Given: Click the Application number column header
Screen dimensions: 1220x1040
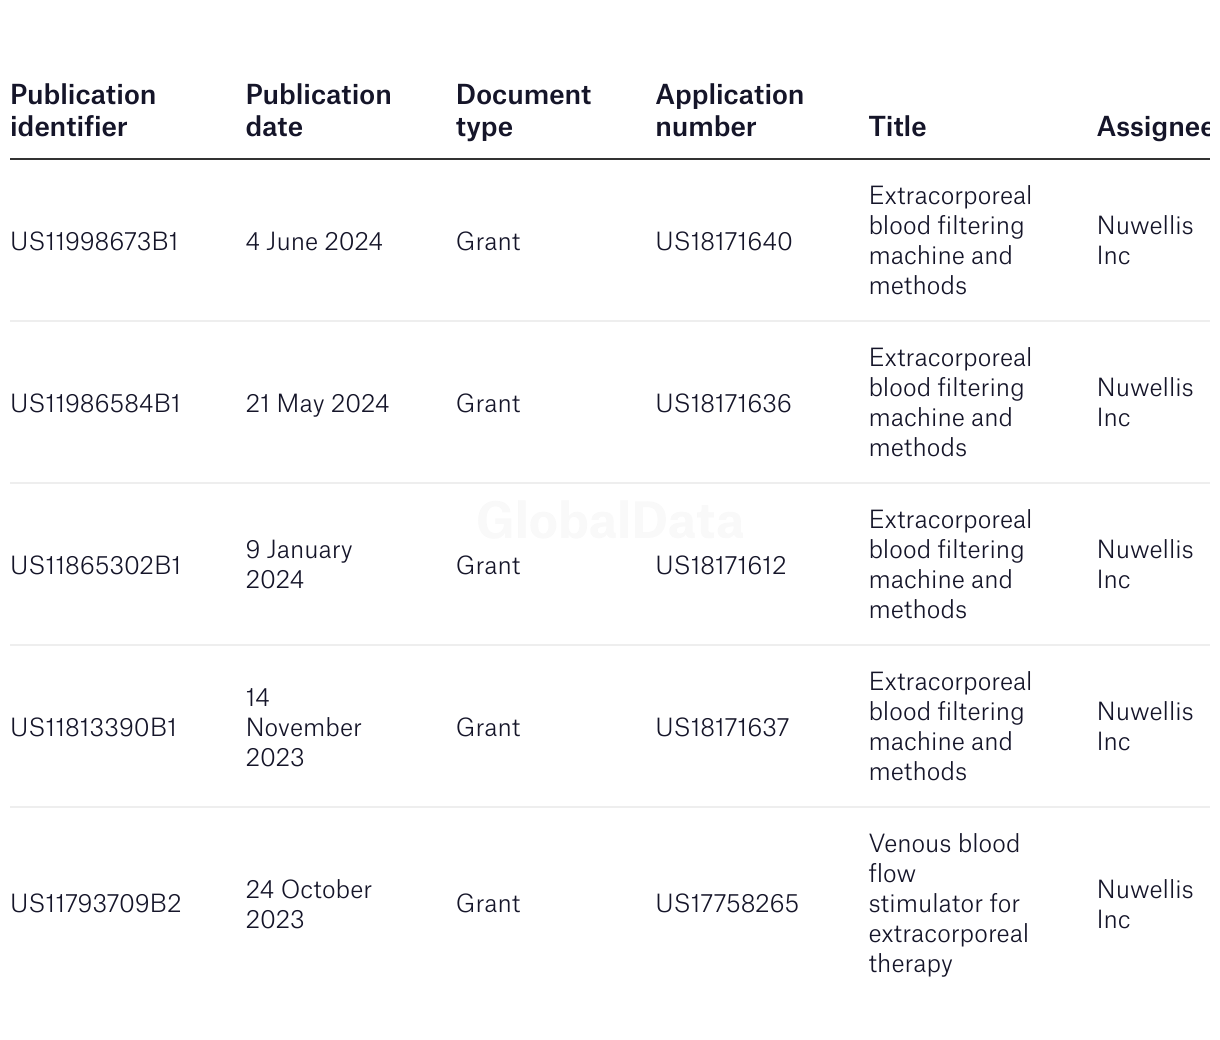Looking at the screenshot, I should click(729, 110).
